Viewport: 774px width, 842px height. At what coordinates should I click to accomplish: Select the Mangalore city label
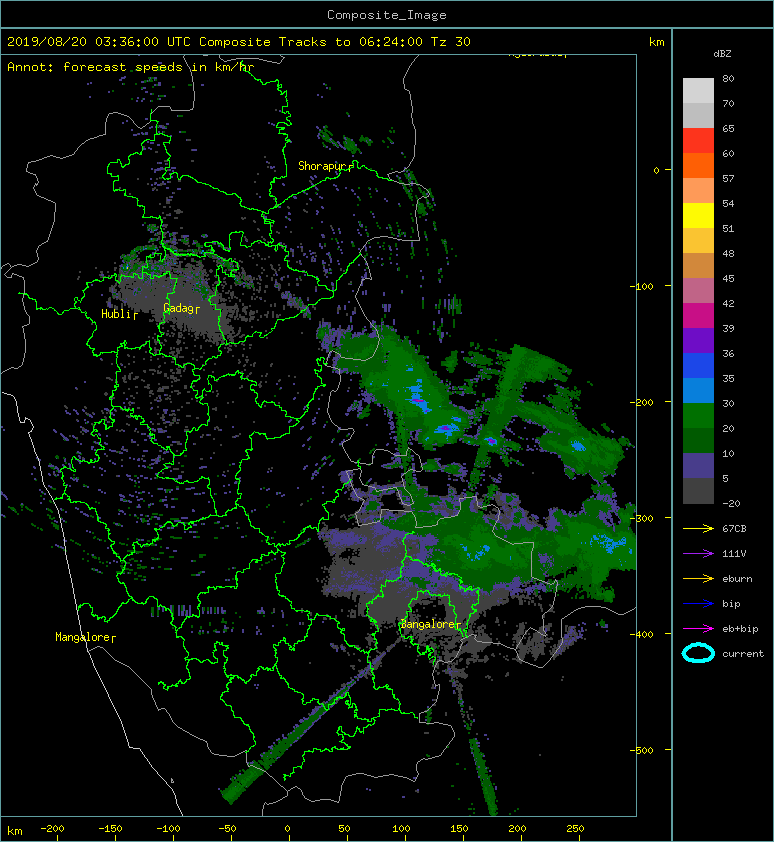83,637
